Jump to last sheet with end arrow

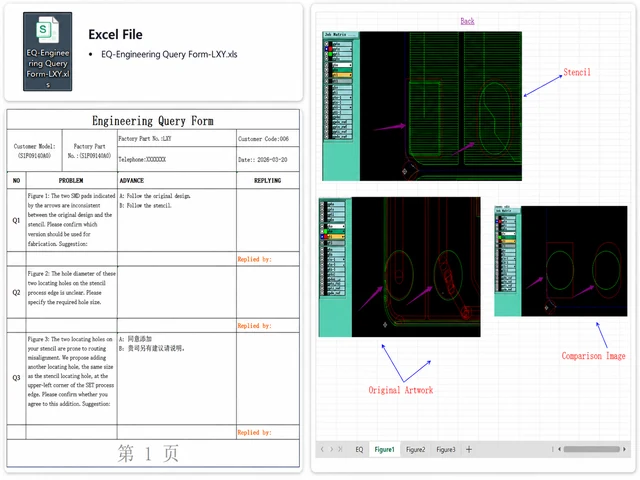coord(340,449)
